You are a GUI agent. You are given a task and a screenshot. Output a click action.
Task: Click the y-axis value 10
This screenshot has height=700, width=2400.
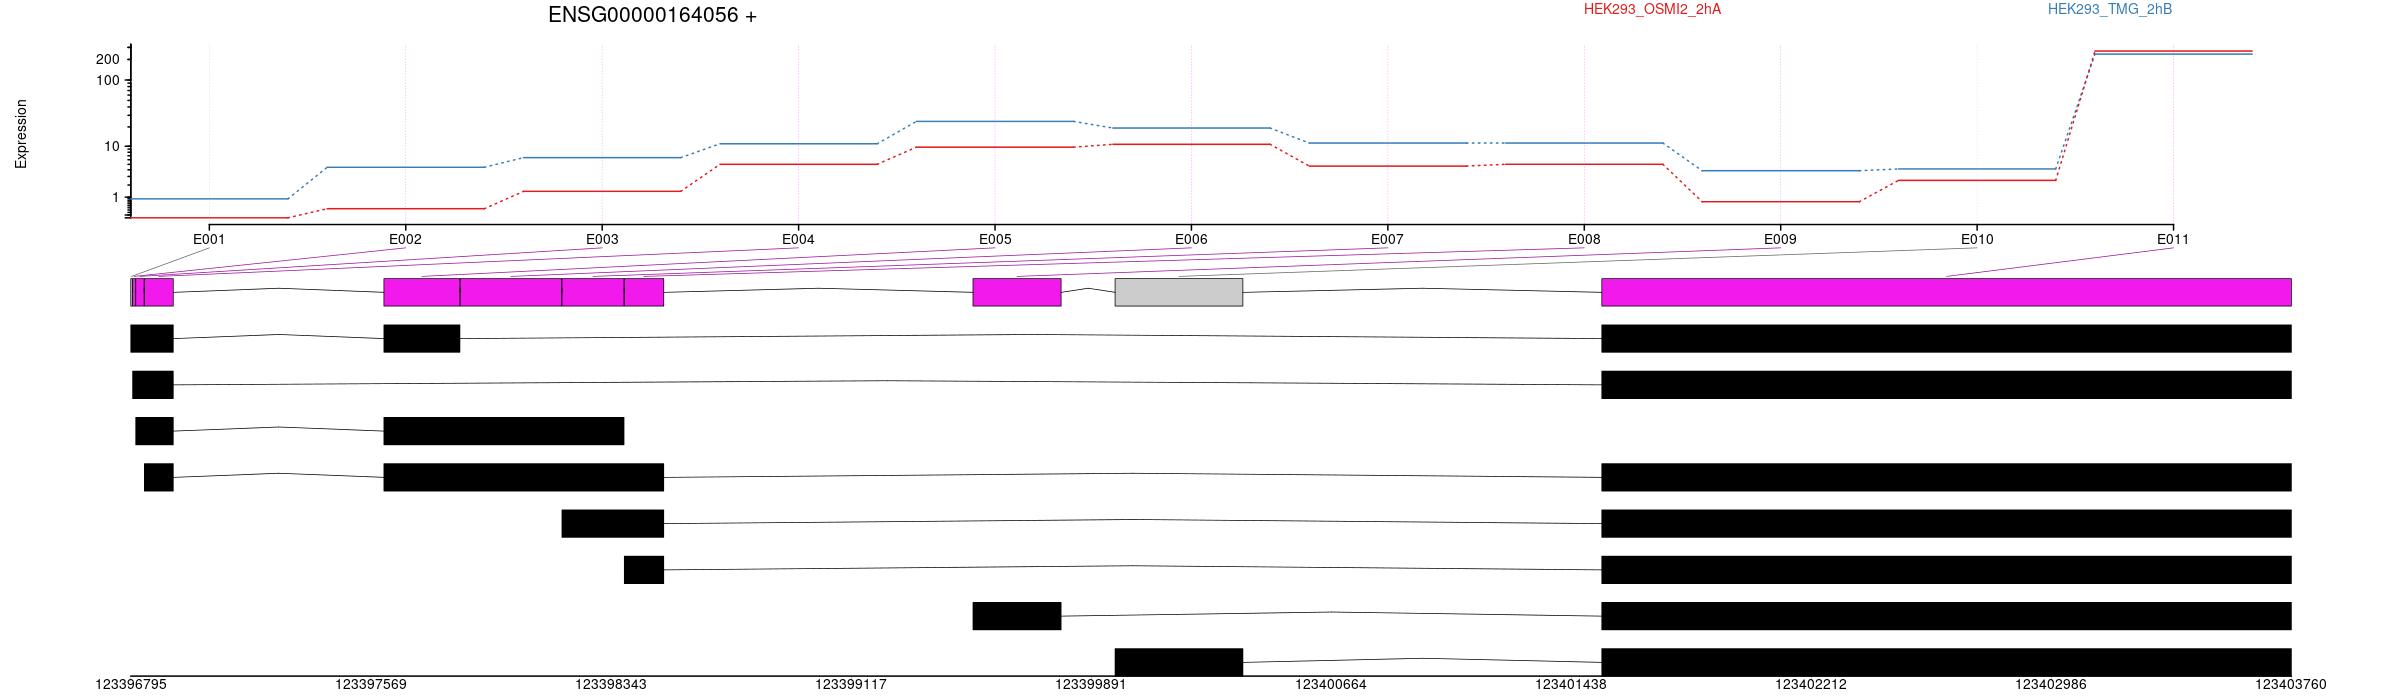click(111, 146)
